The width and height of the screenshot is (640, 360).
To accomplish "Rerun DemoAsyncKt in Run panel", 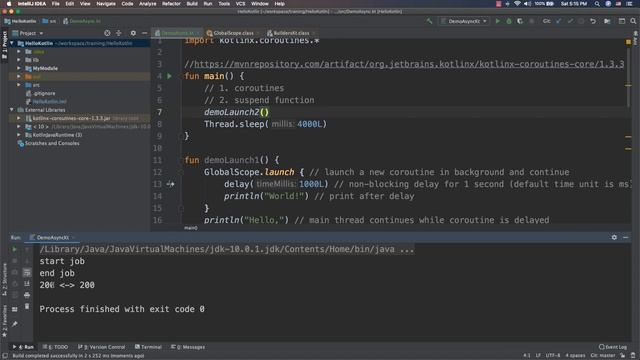I will click(x=15, y=249).
